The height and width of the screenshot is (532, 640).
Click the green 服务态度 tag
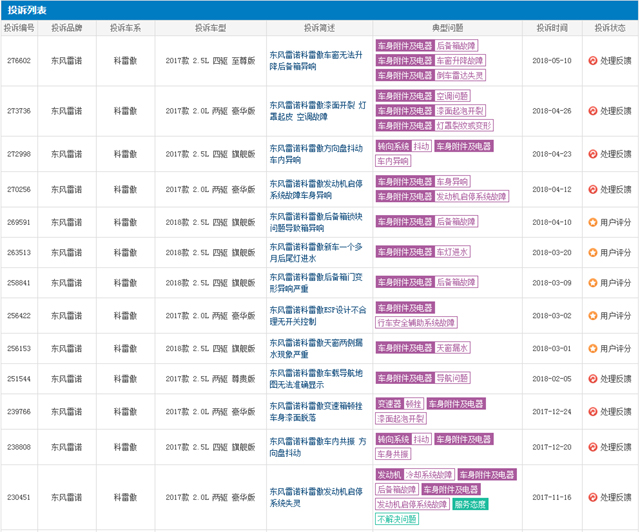point(470,504)
